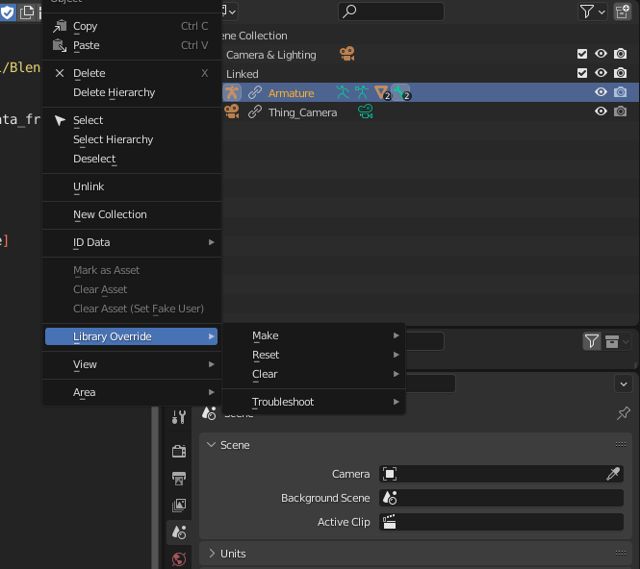Click the Armature data icon
Image resolution: width=640 pixels, height=569 pixels.
(x=361, y=93)
